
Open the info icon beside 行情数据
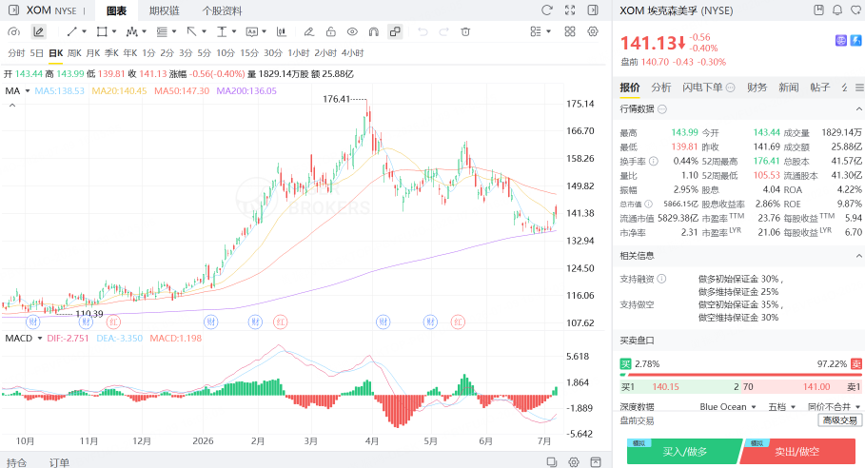[662, 109]
